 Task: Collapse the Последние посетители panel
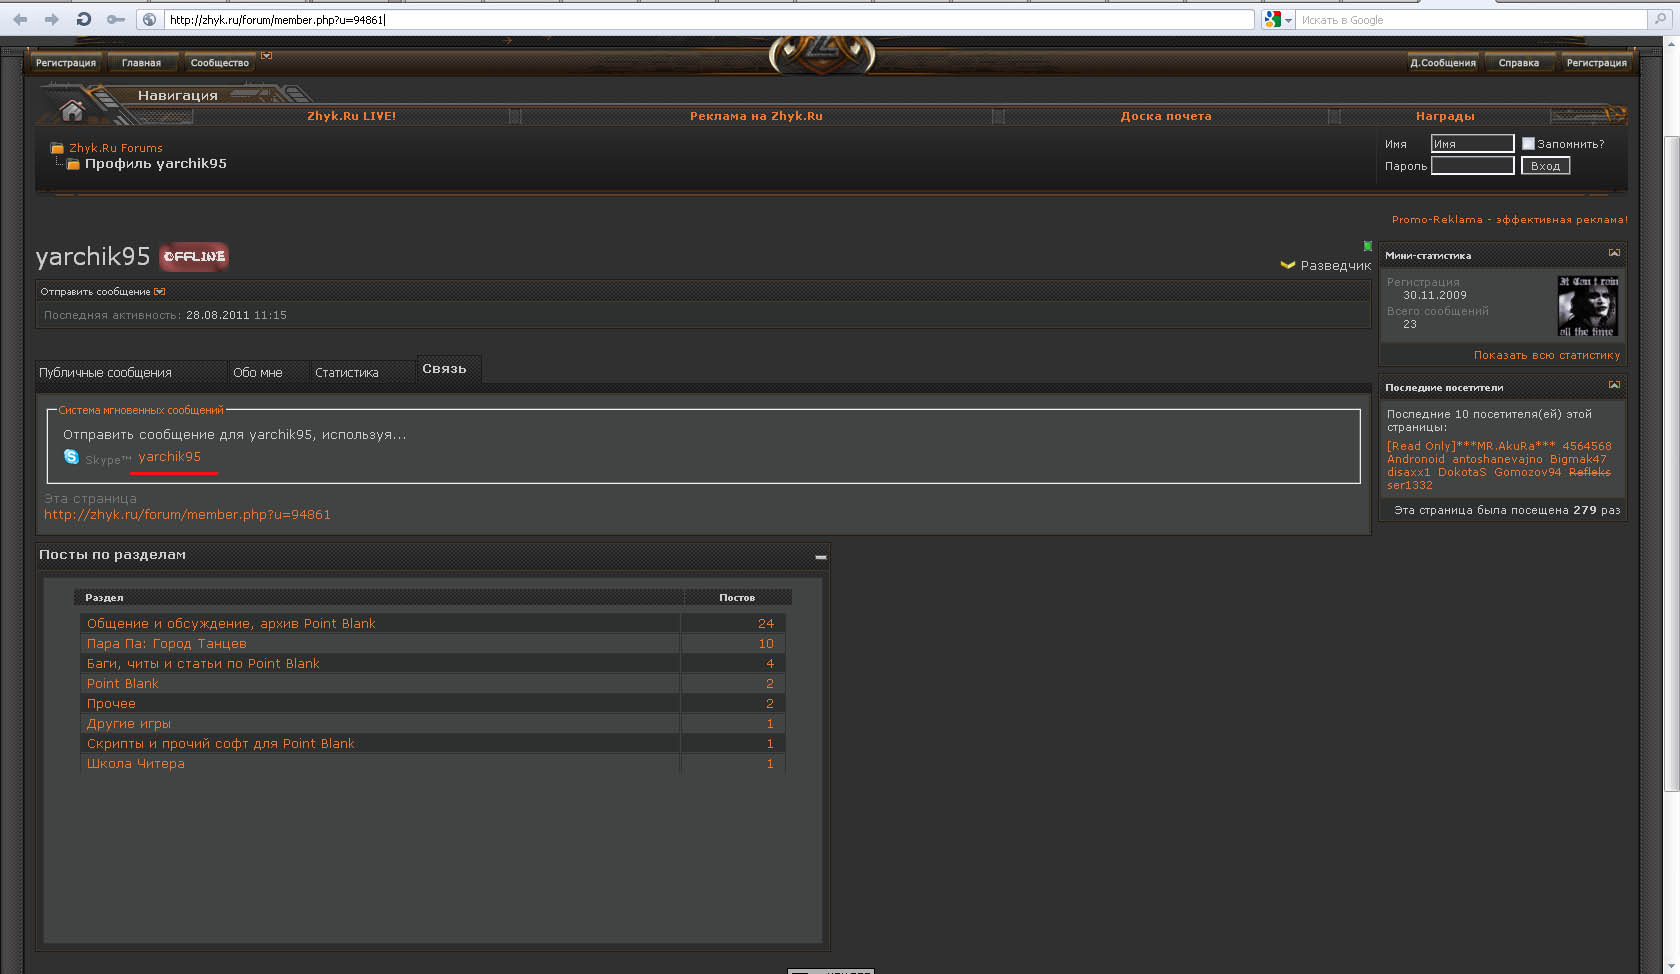pyautogui.click(x=1614, y=385)
